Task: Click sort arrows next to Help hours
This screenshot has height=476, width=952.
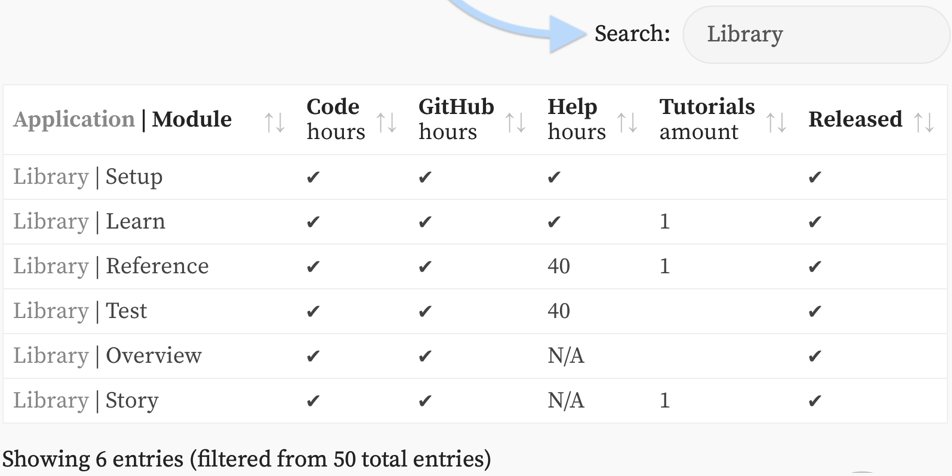Action: tap(627, 122)
